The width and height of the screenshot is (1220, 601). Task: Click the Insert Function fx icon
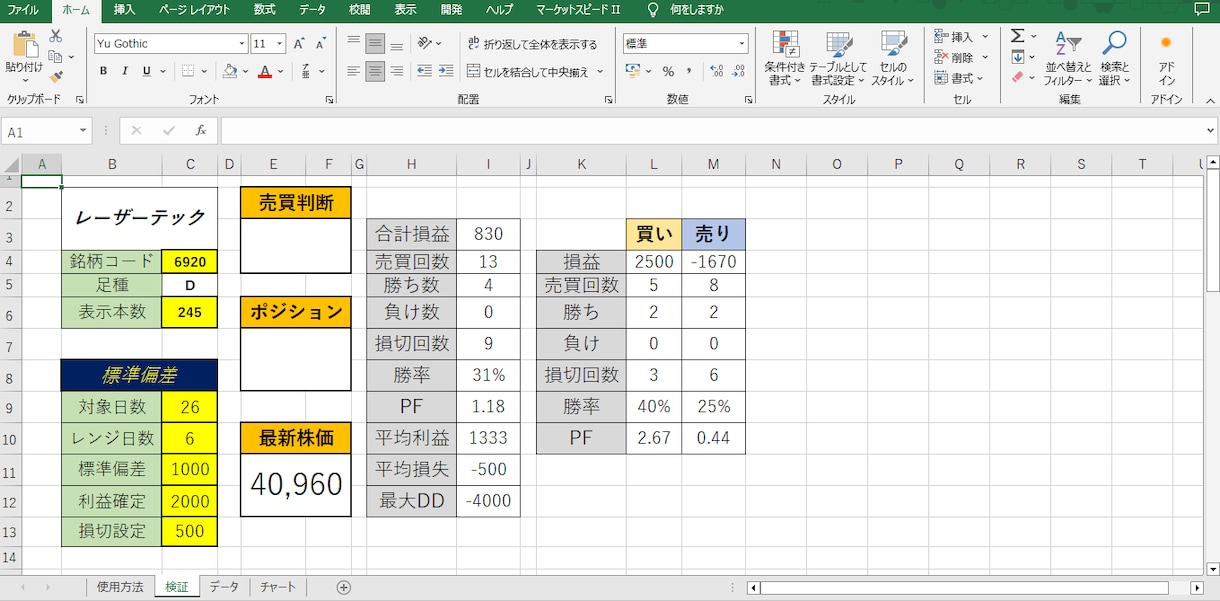[x=200, y=131]
